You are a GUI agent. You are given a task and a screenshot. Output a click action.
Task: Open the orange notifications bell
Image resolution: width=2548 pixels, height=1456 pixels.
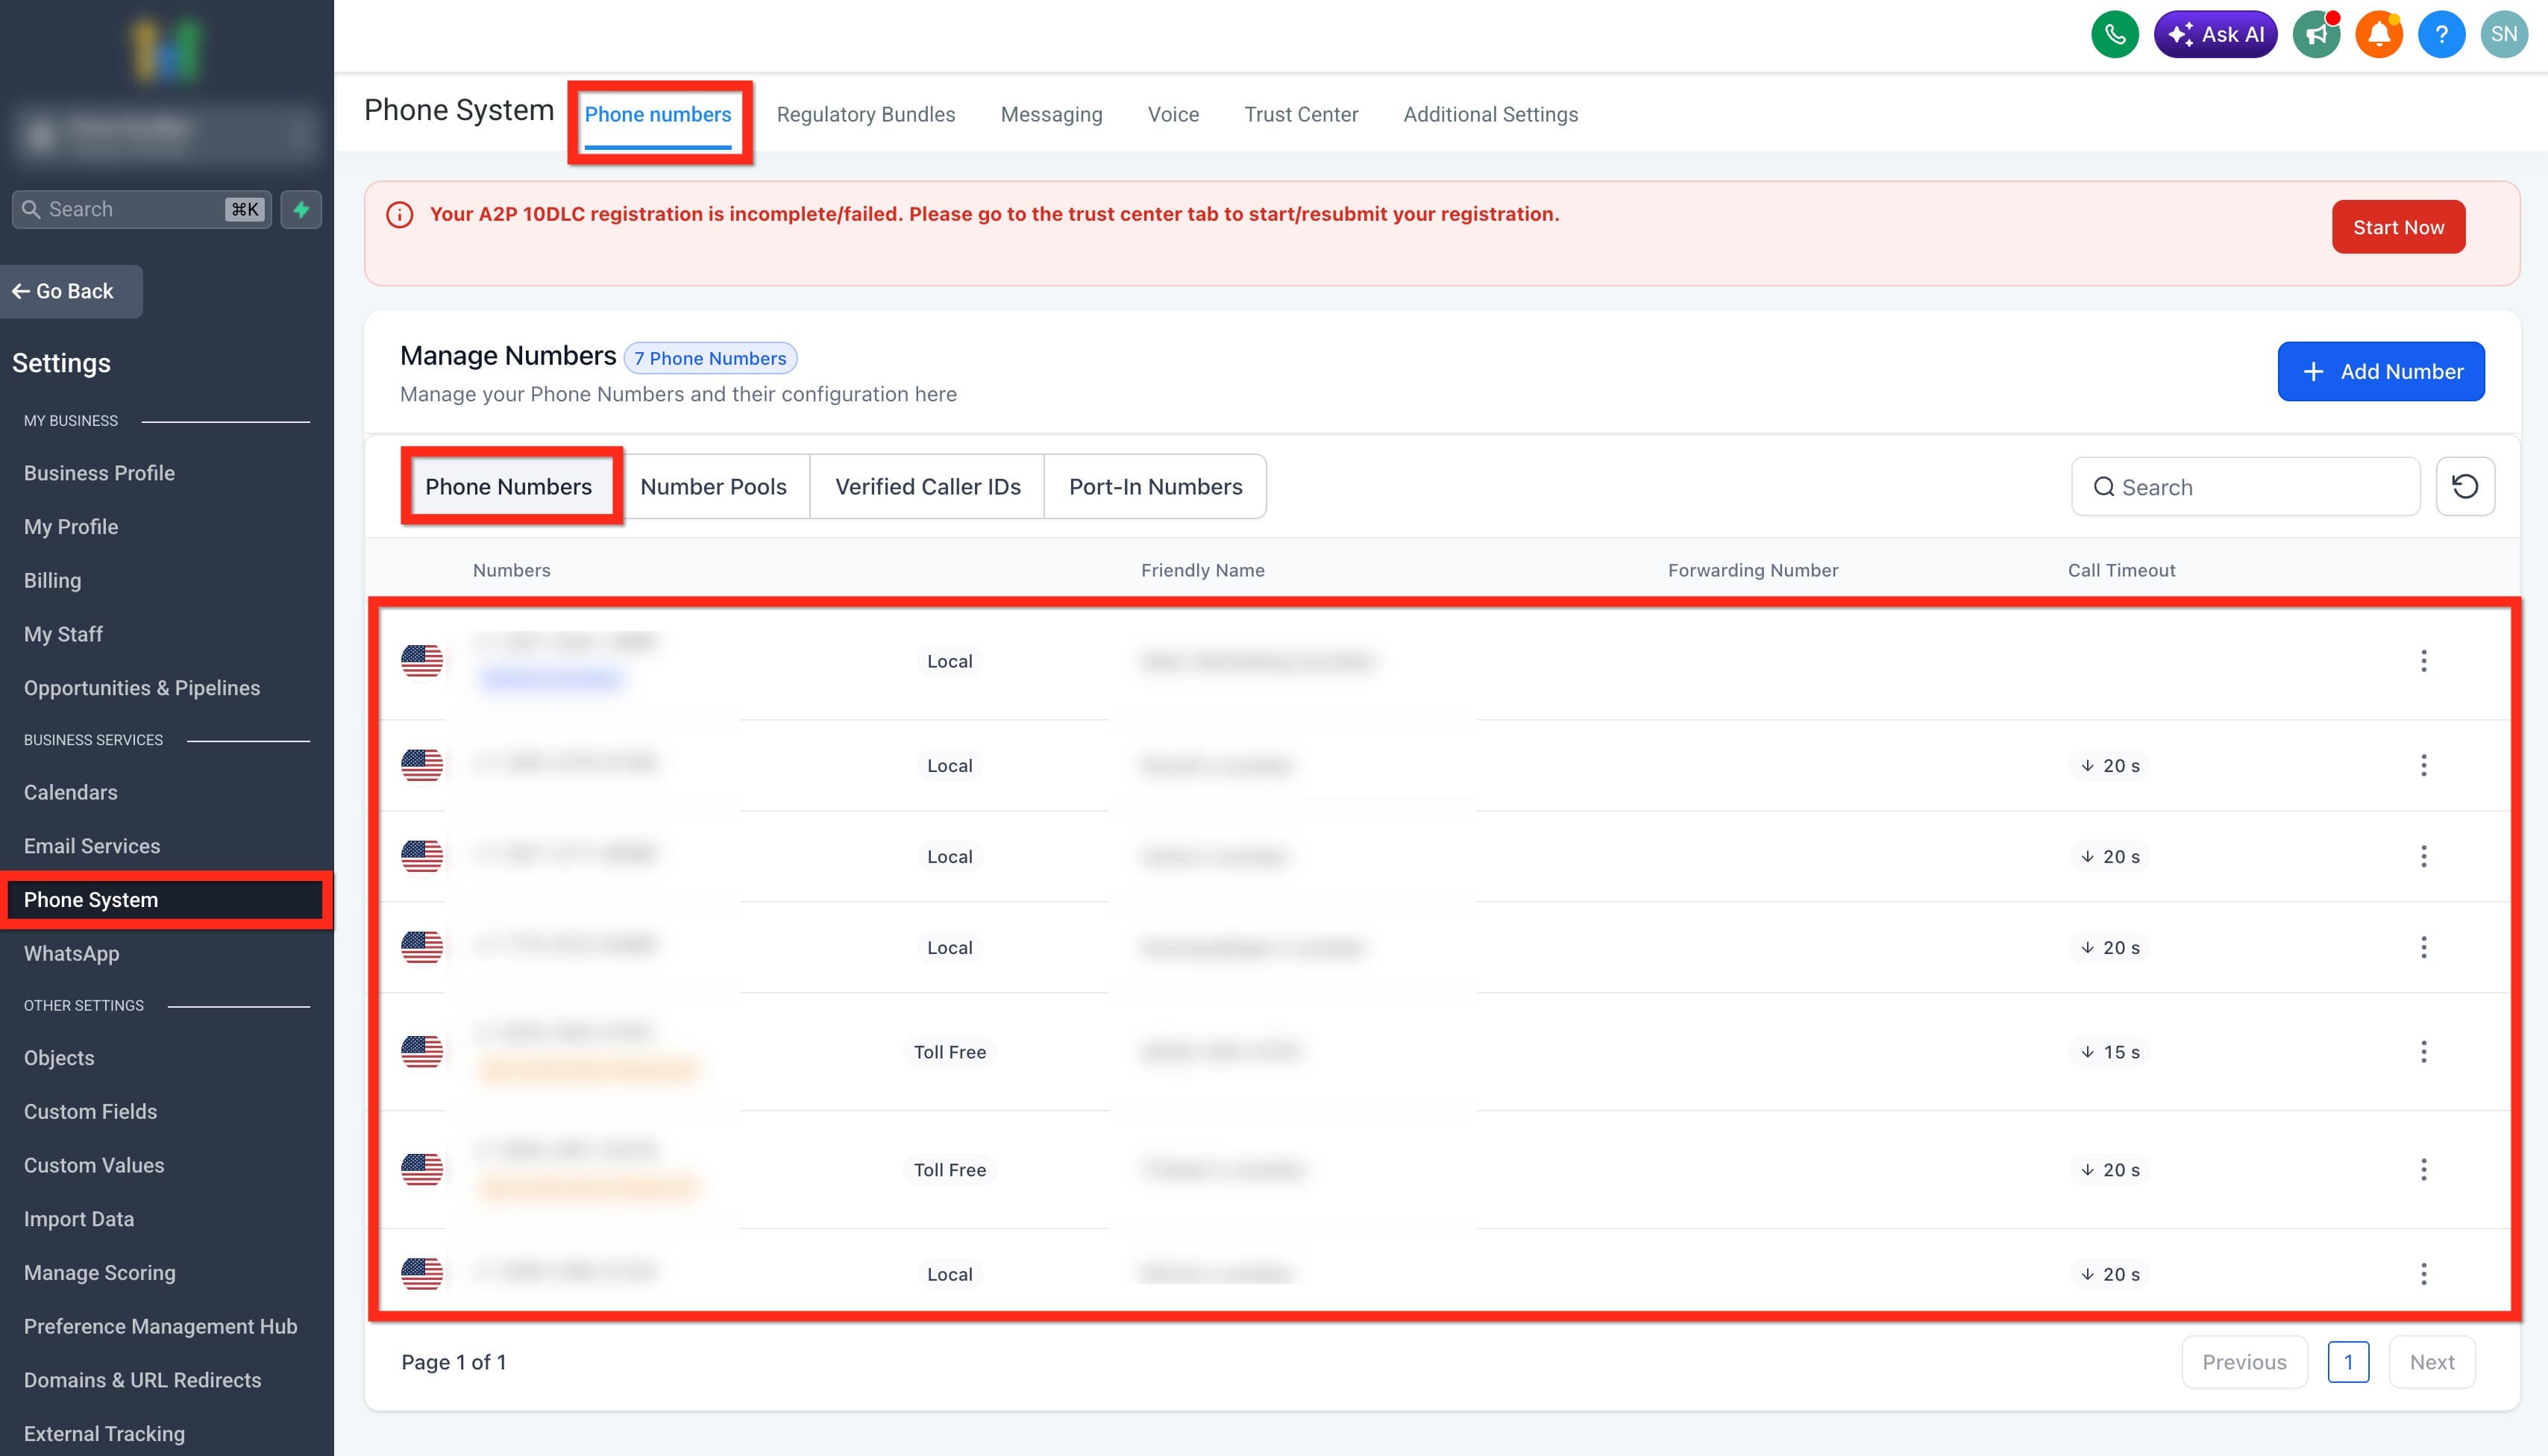[2379, 35]
